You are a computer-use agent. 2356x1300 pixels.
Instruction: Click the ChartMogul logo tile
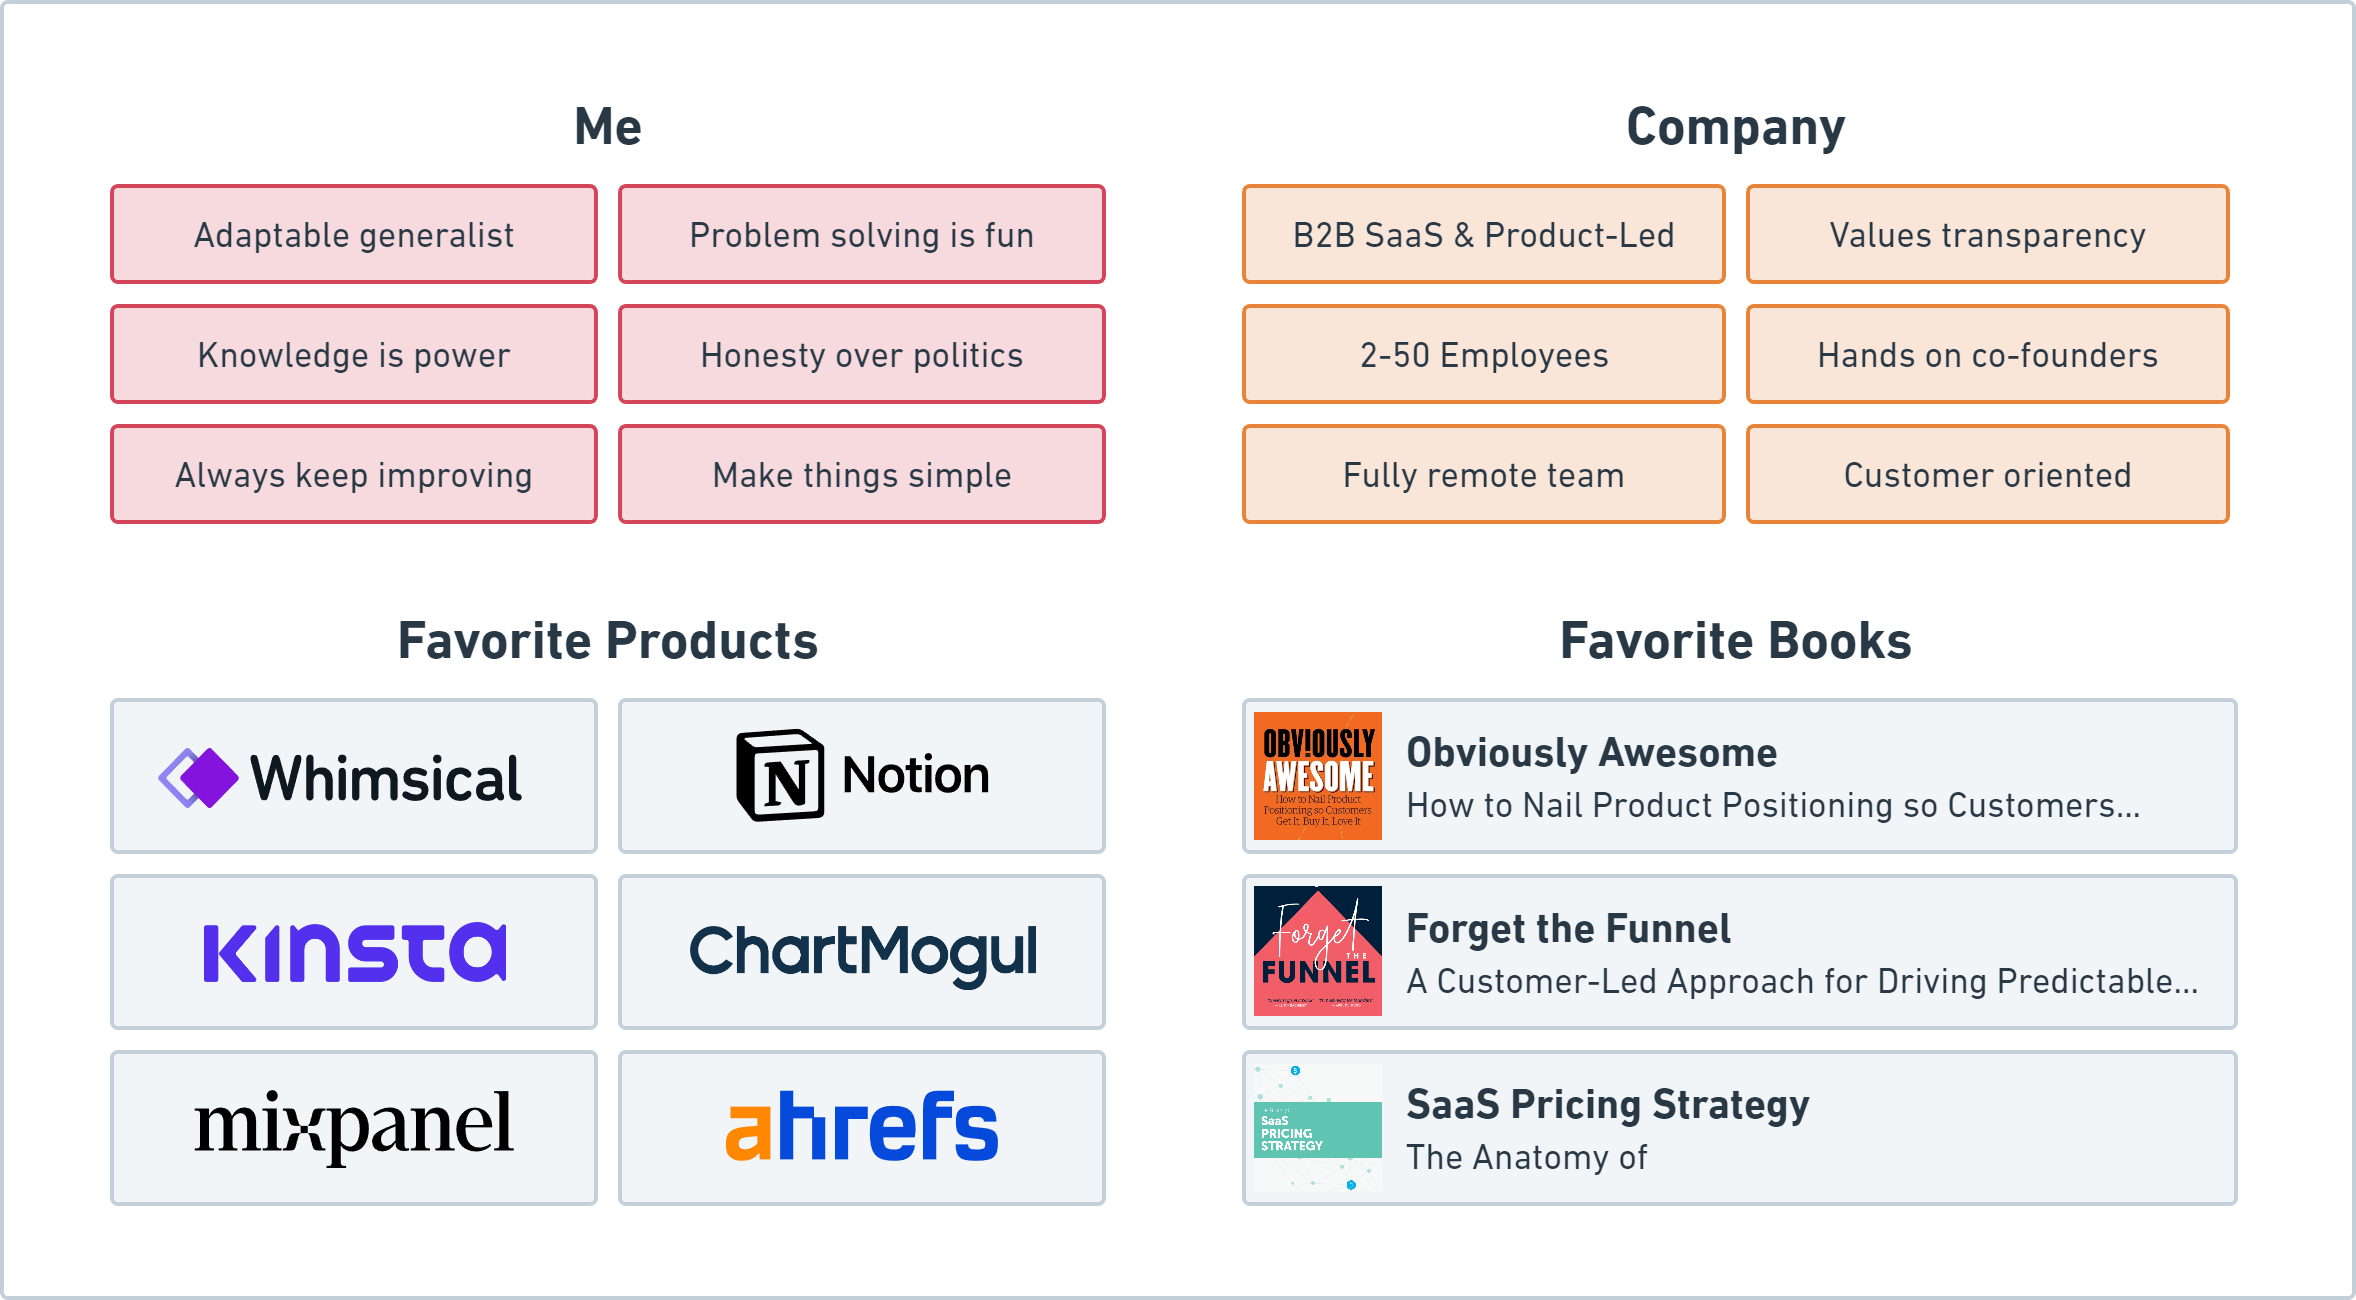(x=861, y=952)
